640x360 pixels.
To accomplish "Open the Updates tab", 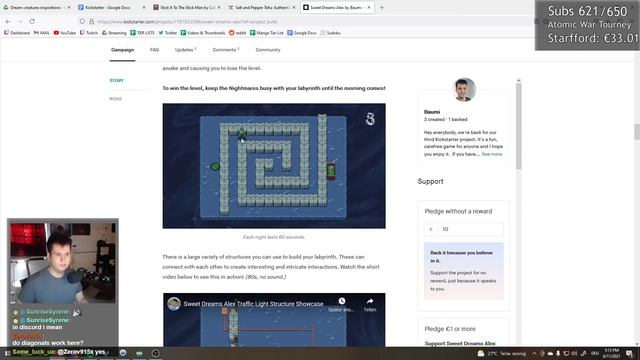I will point(185,50).
